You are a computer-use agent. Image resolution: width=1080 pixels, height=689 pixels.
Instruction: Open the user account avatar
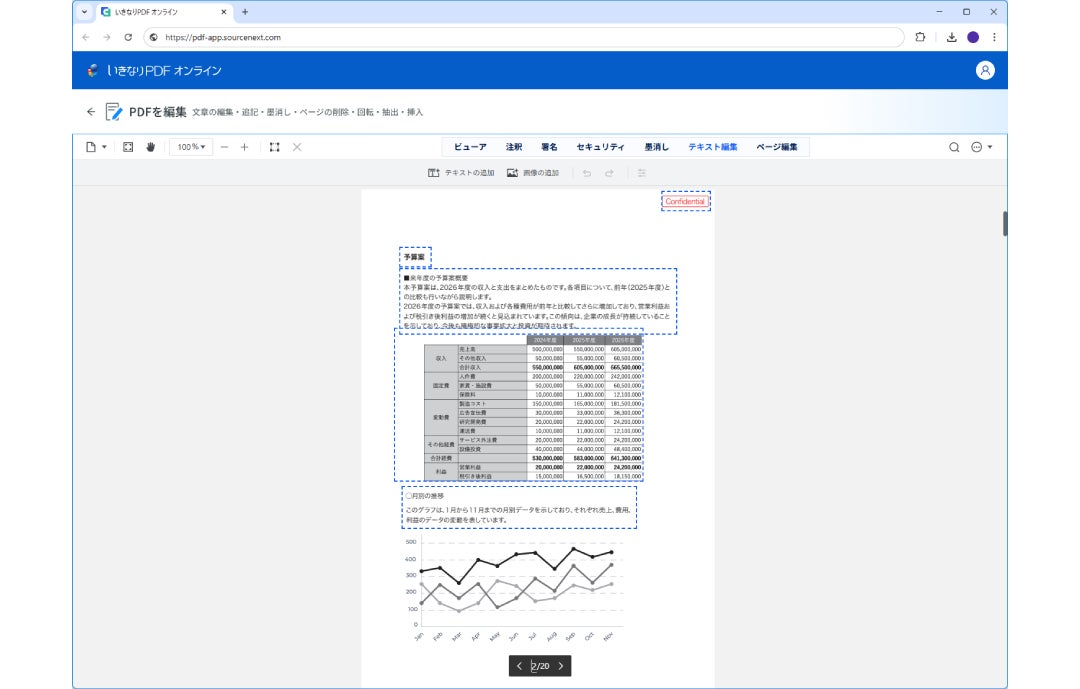pyautogui.click(x=985, y=70)
